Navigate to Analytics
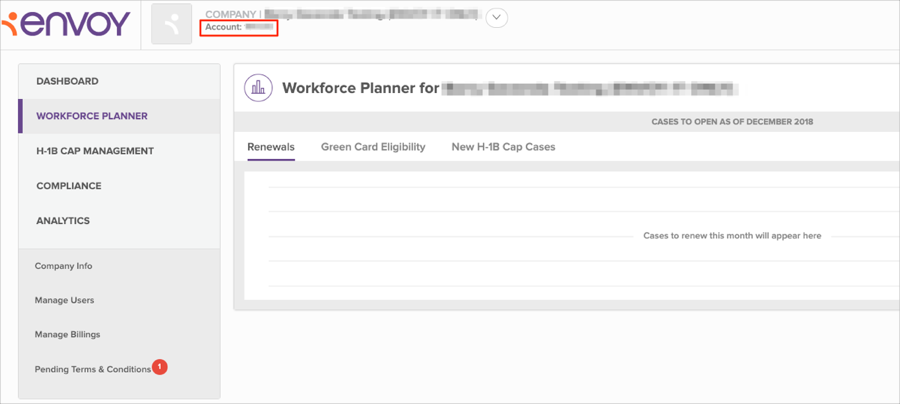Viewport: 900px width, 404px height. pyautogui.click(x=63, y=221)
